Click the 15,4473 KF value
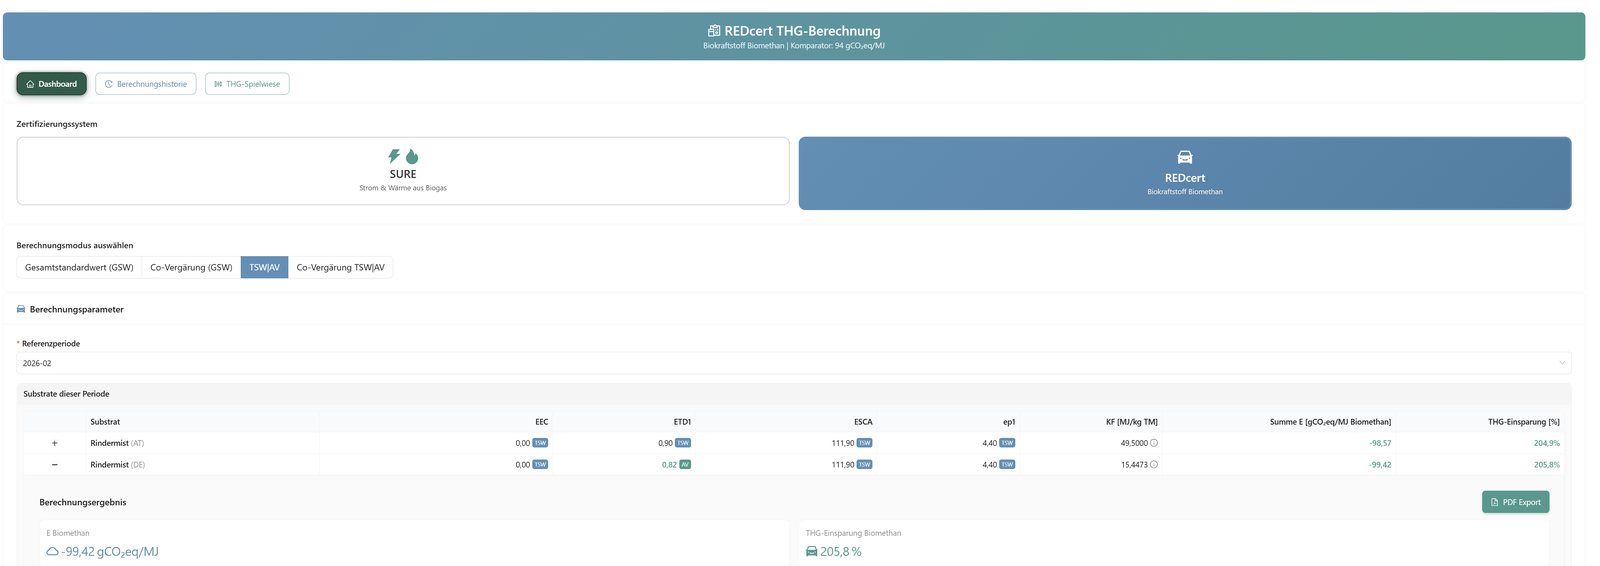1600x566 pixels. point(1134,465)
